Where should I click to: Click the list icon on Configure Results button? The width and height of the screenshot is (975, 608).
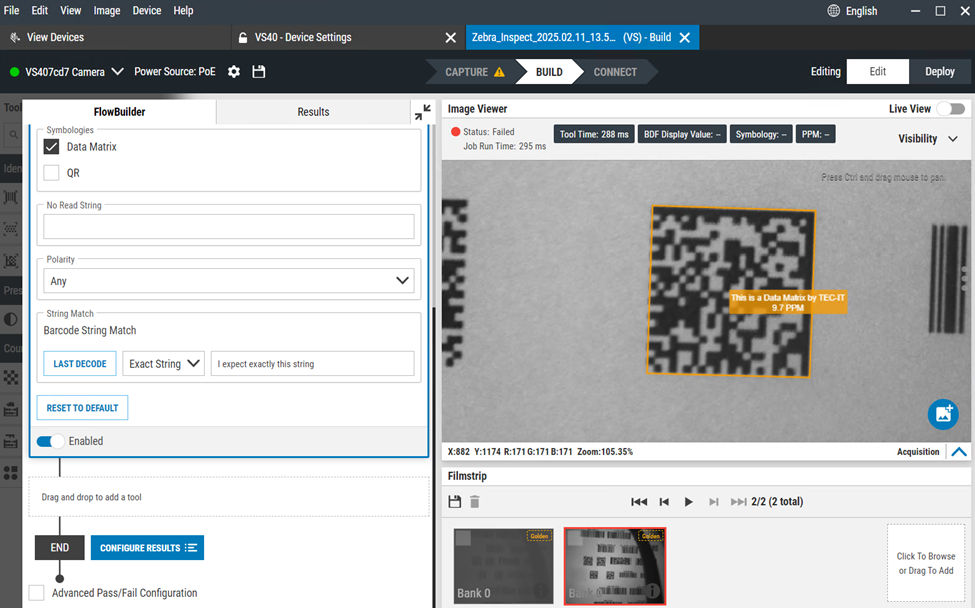[x=191, y=548]
